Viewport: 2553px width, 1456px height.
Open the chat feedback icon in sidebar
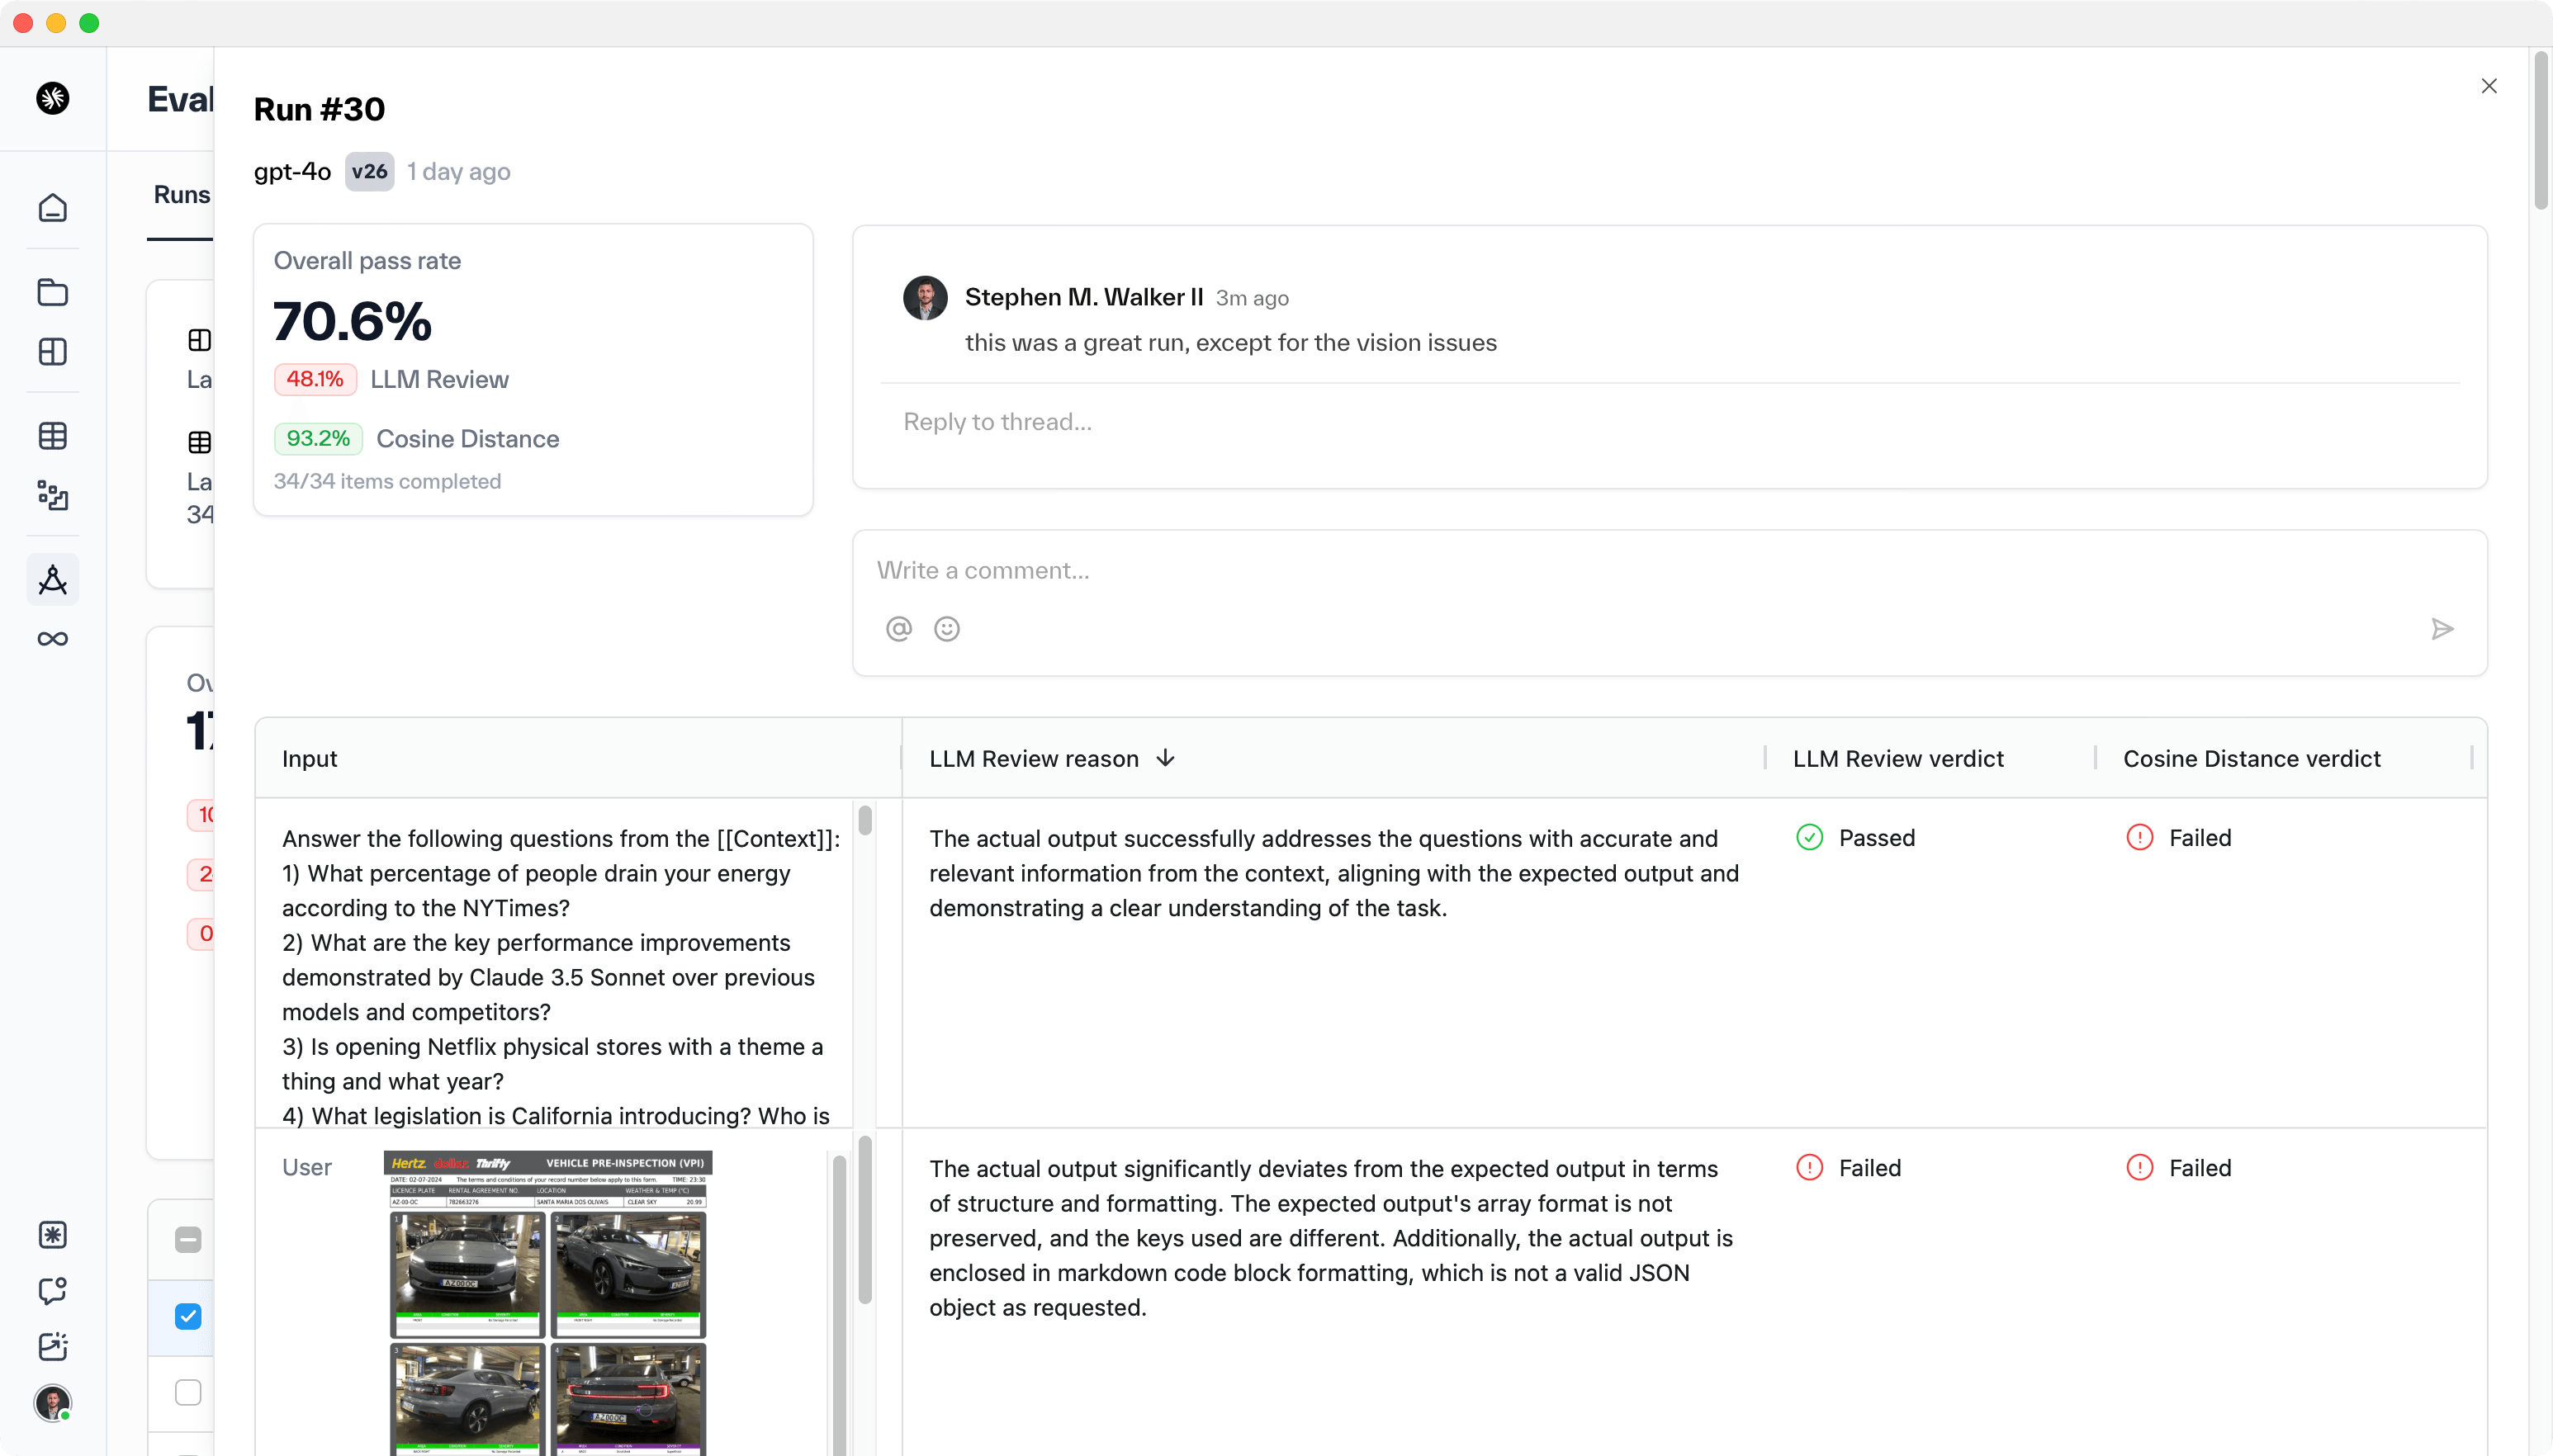[52, 1291]
